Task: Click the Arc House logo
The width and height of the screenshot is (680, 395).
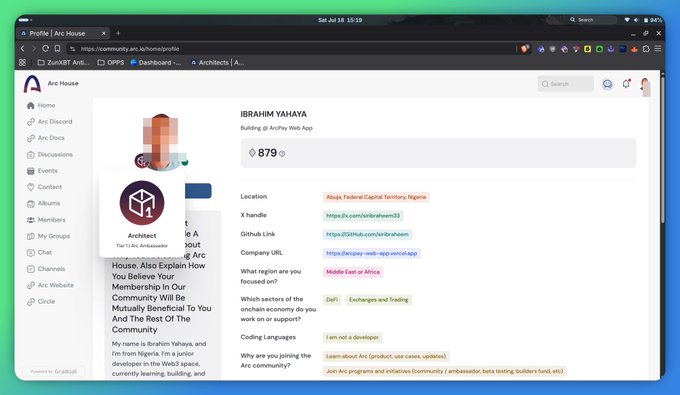Action: point(33,84)
